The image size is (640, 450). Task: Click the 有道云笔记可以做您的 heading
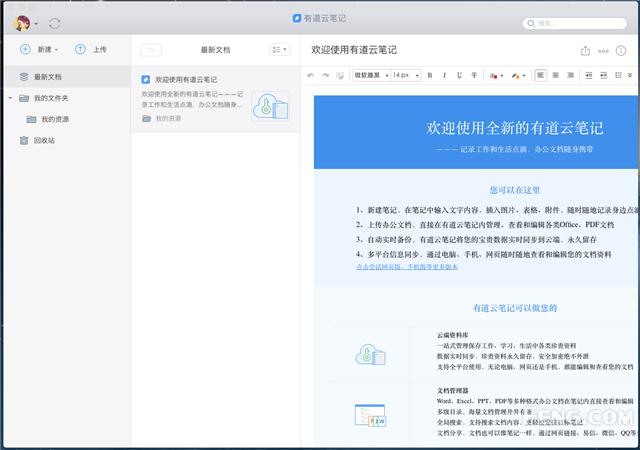[515, 308]
